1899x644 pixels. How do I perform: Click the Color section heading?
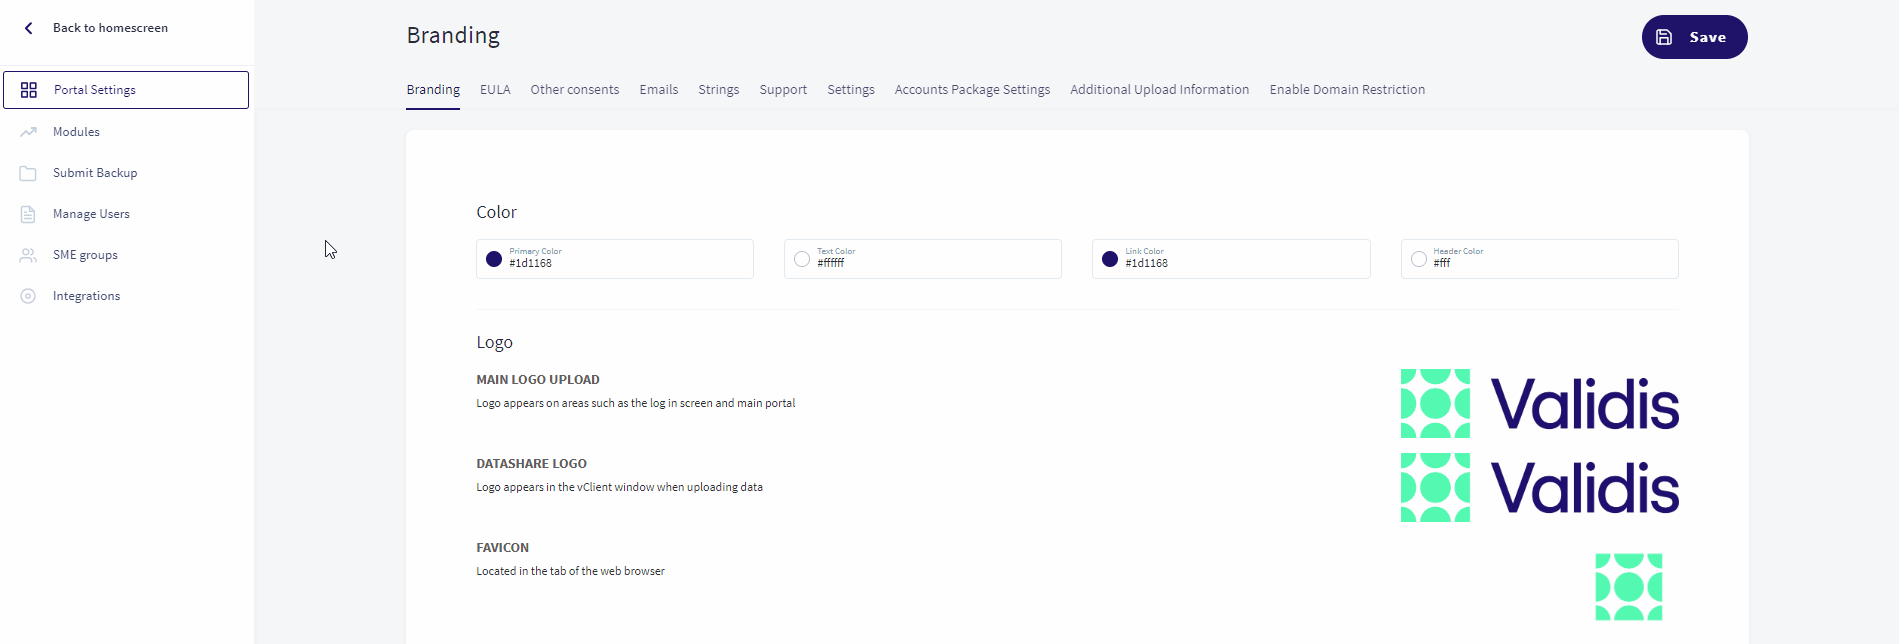497,212
